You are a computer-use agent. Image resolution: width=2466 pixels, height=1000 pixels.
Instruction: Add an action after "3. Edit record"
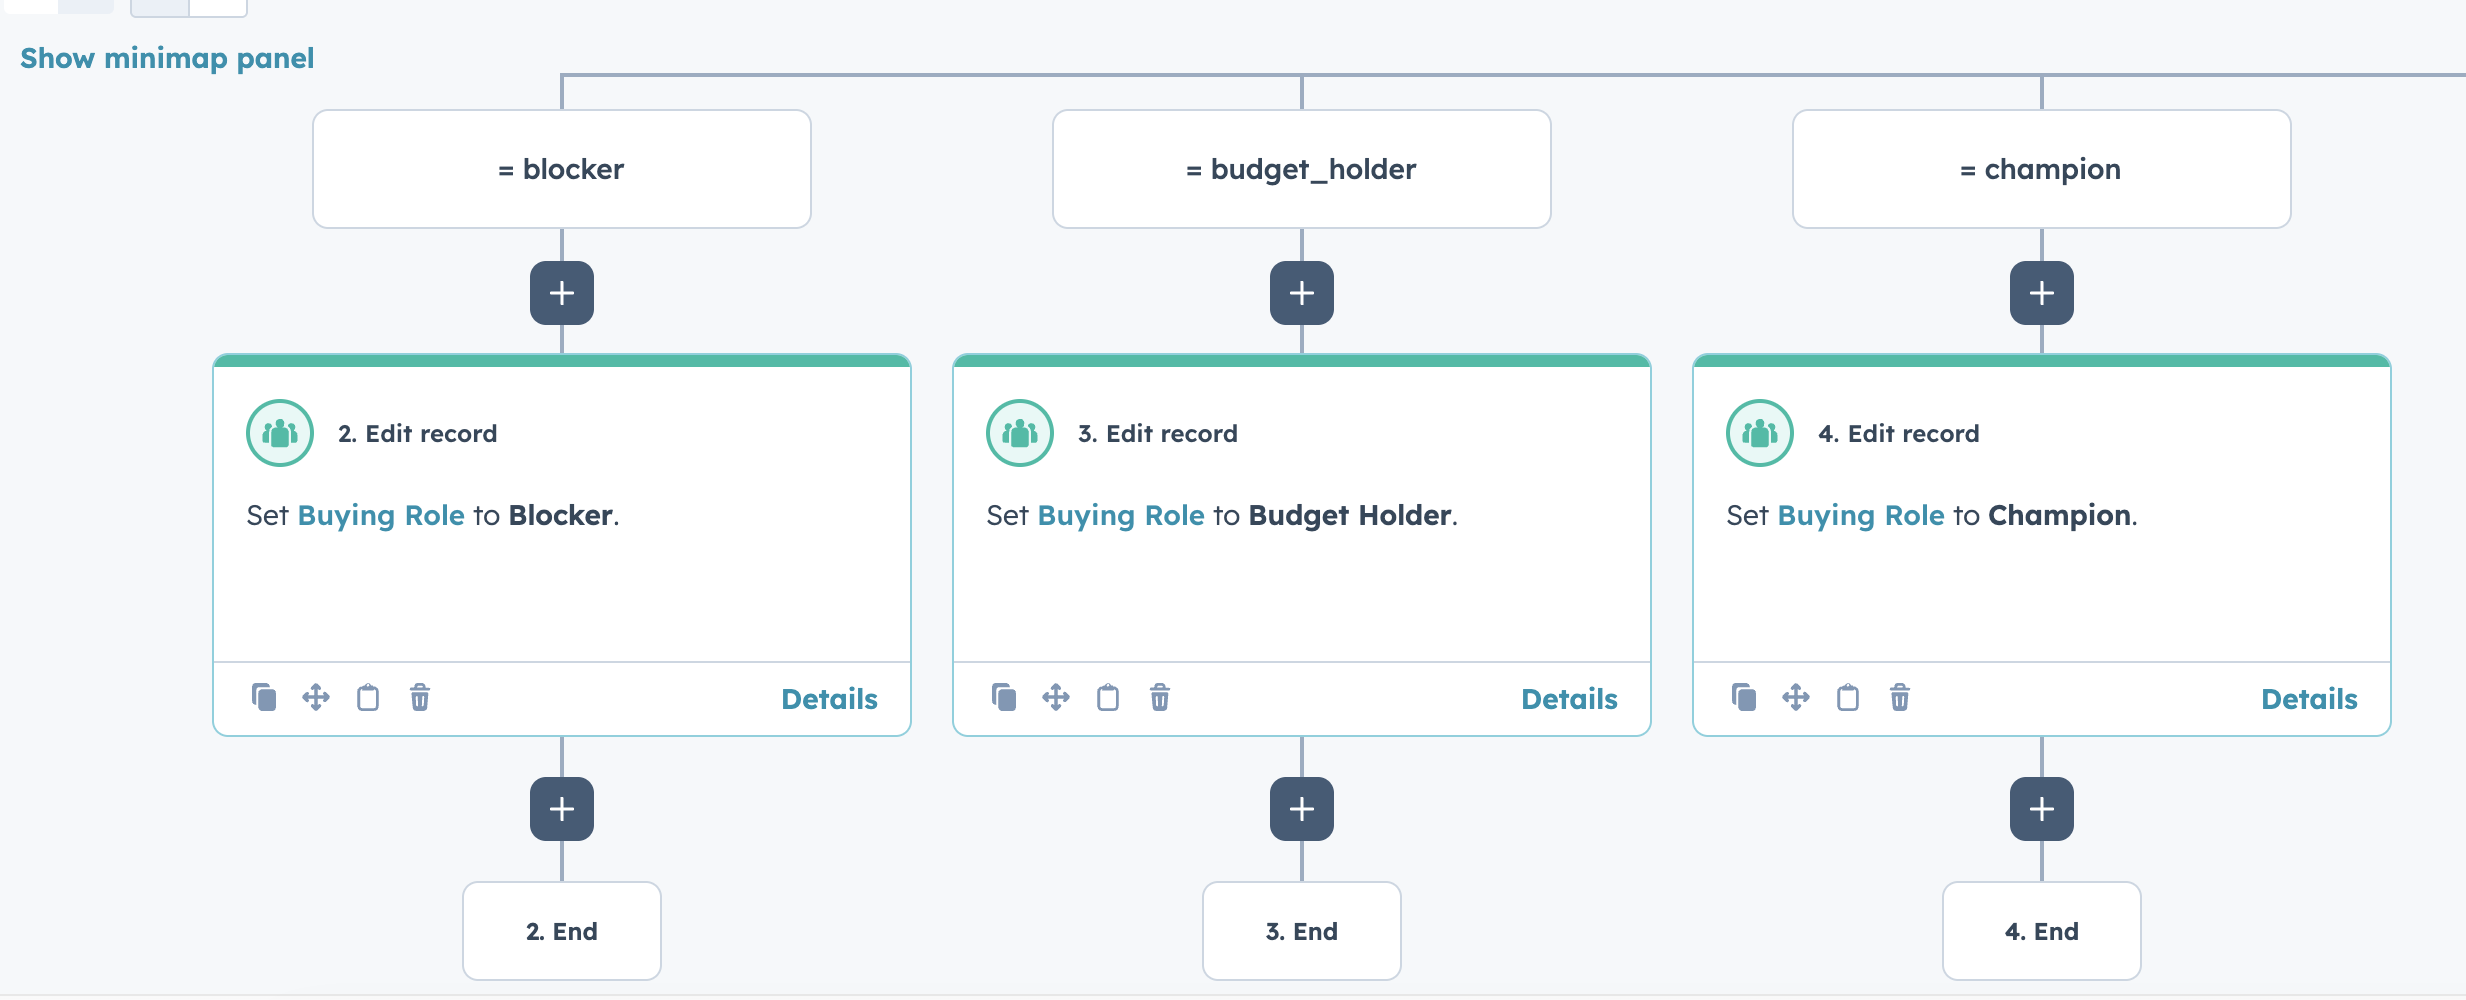(x=1301, y=807)
